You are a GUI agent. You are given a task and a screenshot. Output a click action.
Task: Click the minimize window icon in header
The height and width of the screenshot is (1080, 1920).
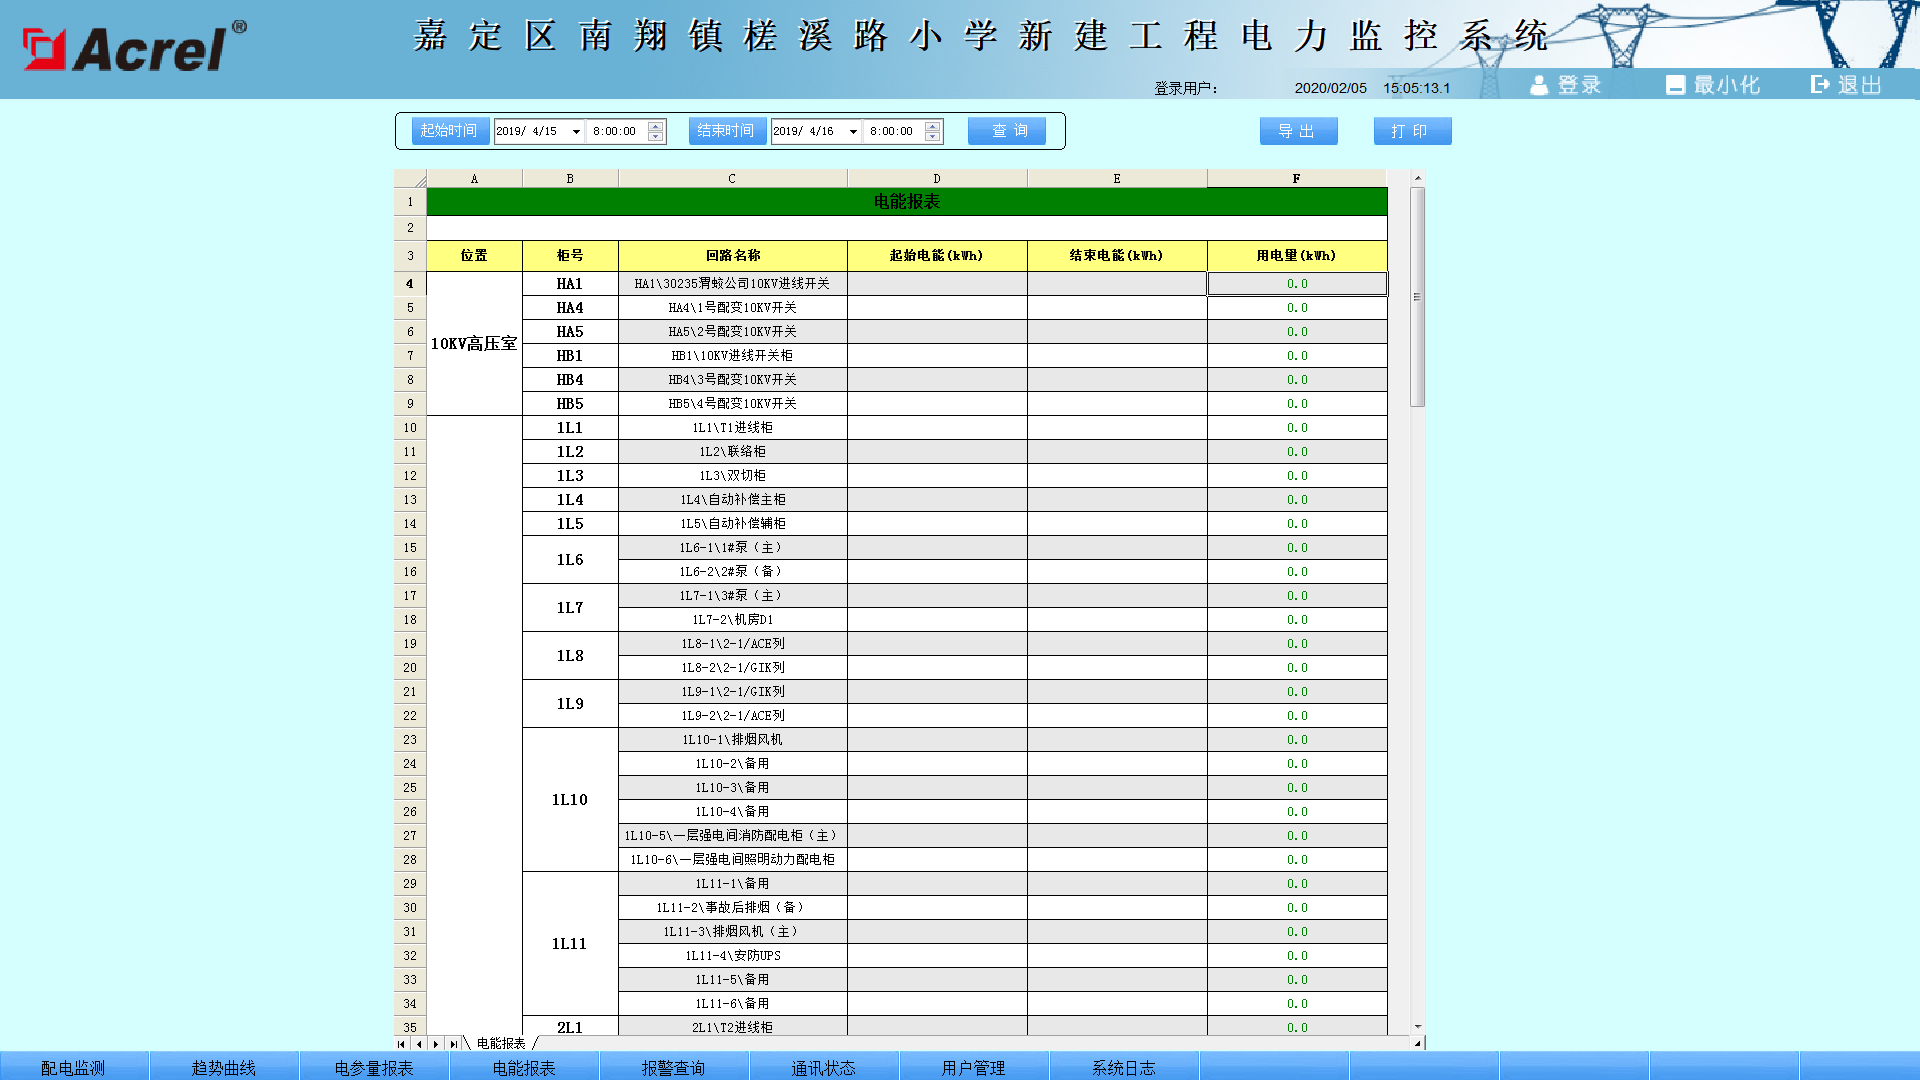[1675, 85]
